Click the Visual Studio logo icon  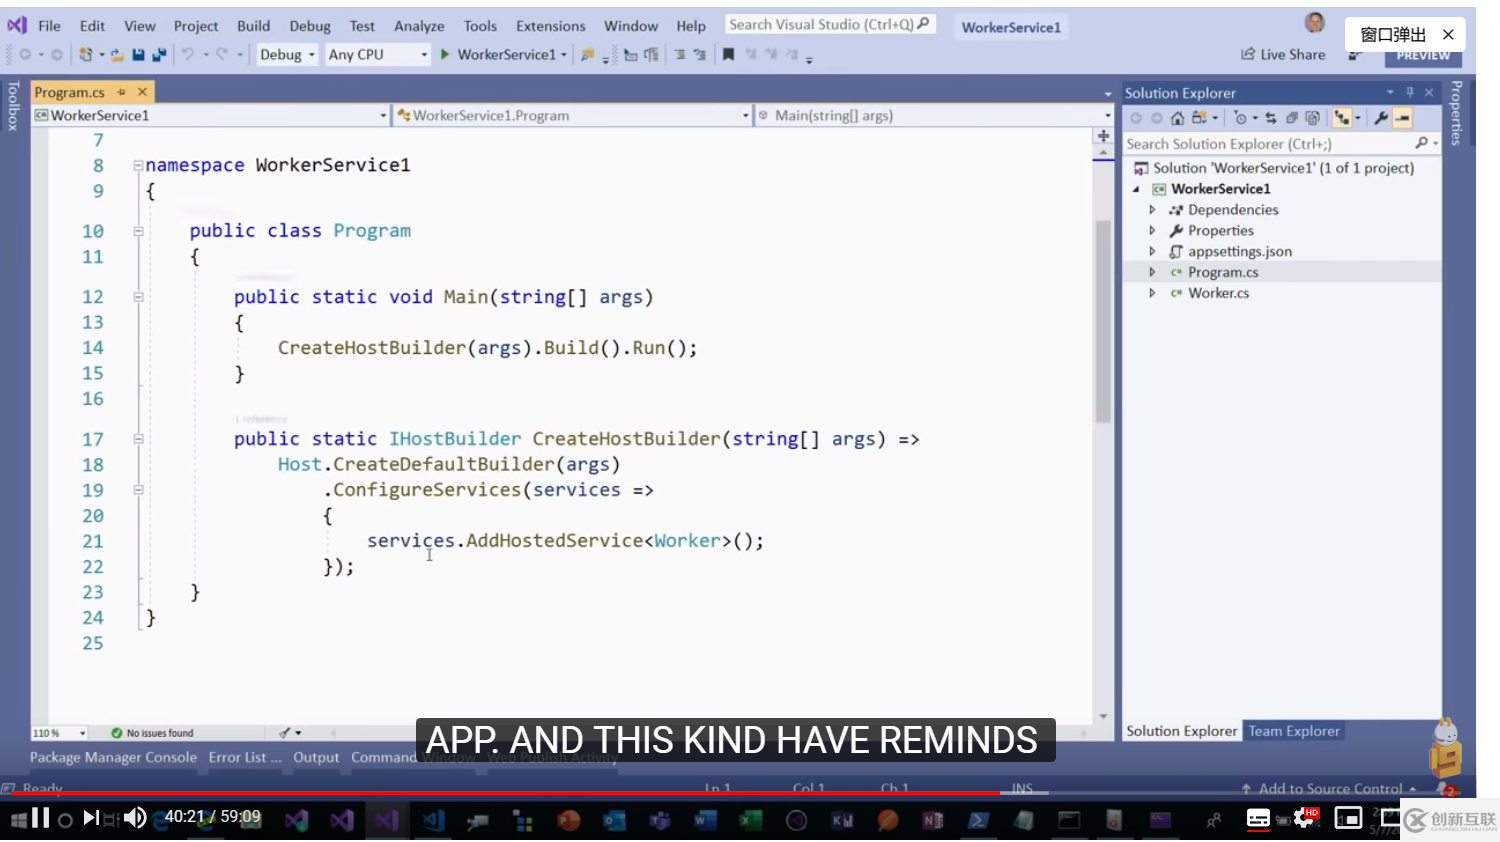pos(17,25)
